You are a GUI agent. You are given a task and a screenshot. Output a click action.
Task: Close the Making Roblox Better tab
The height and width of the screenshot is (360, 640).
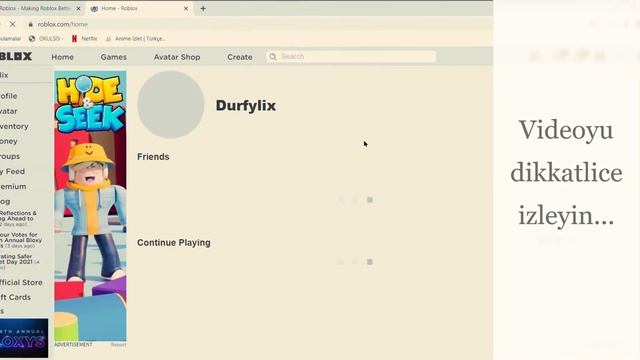tap(78, 8)
